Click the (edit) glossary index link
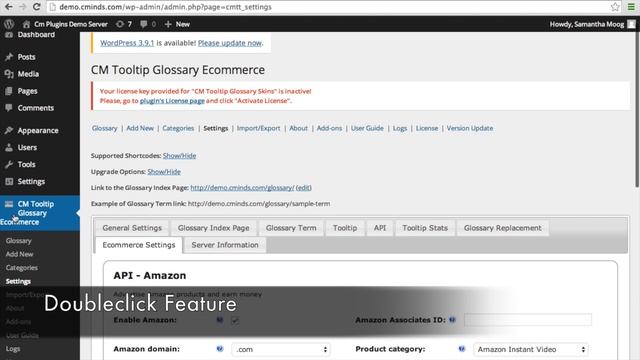The height and width of the screenshot is (360, 640). 304,188
